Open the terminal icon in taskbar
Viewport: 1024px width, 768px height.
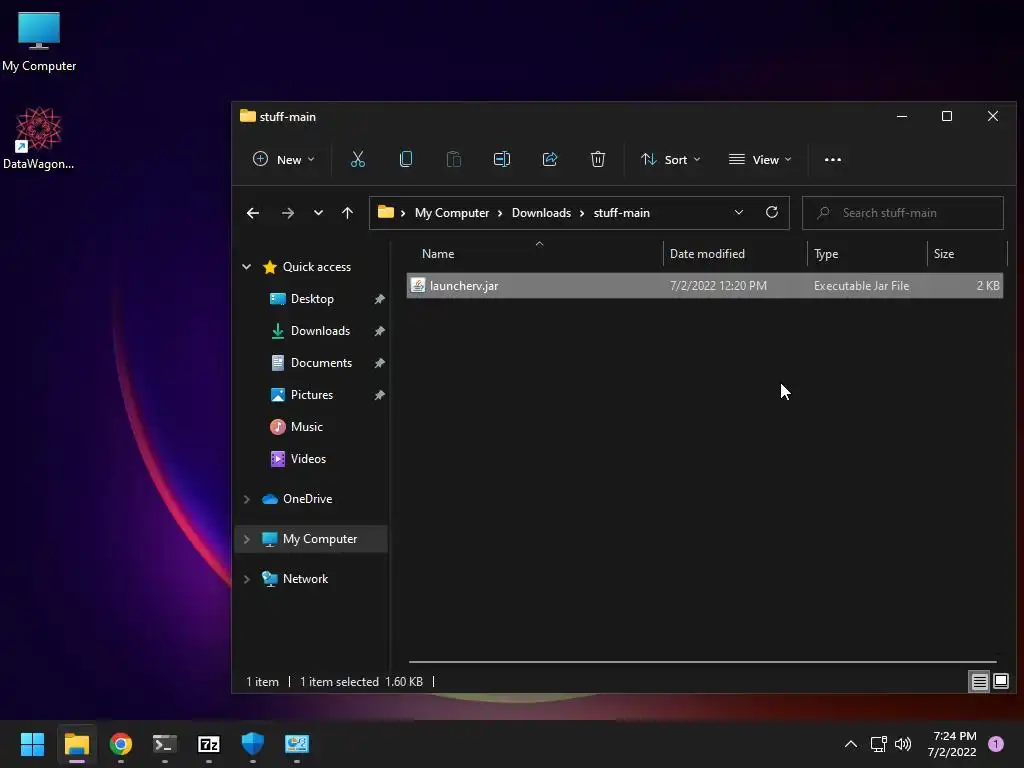[165, 744]
